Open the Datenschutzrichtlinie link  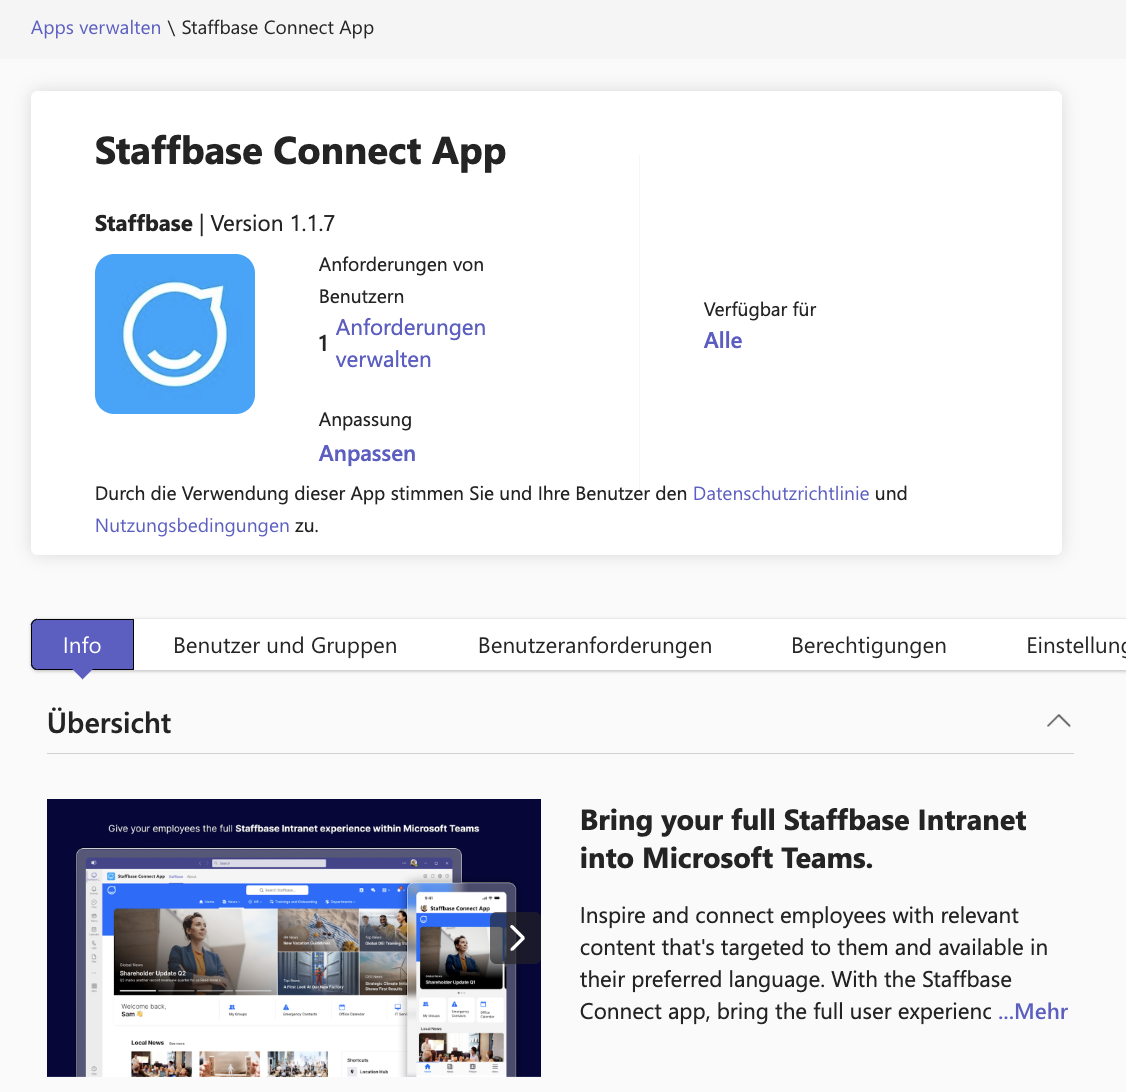tap(780, 493)
